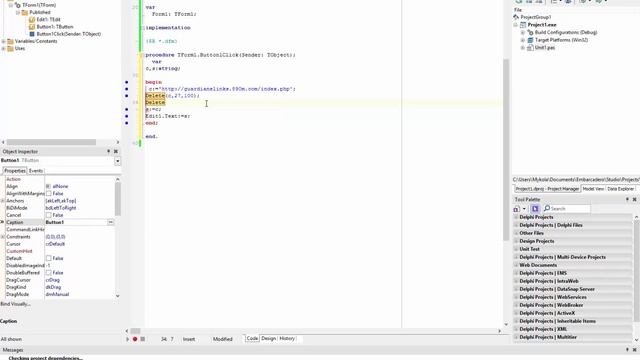Expand Delphi Projects | ActiveX category

click(x=516, y=313)
